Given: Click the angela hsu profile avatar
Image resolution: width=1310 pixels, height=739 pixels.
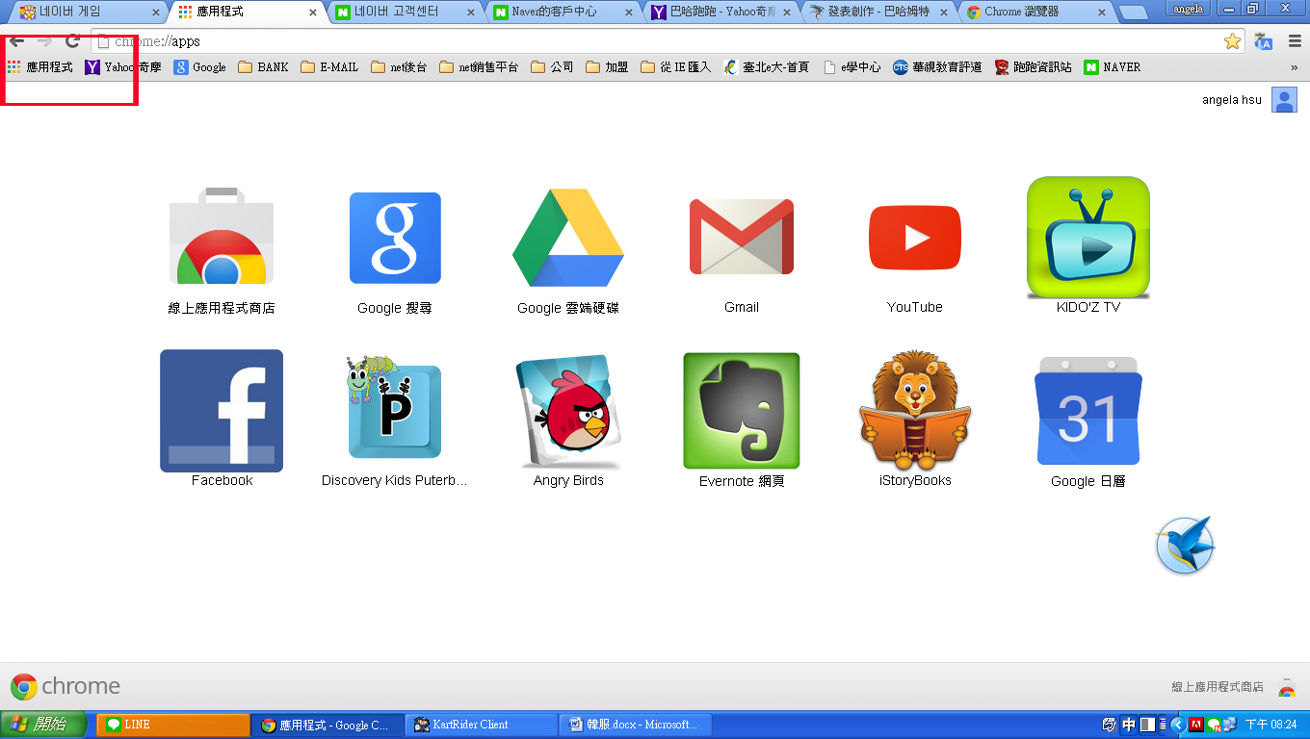Looking at the screenshot, I should 1284,99.
